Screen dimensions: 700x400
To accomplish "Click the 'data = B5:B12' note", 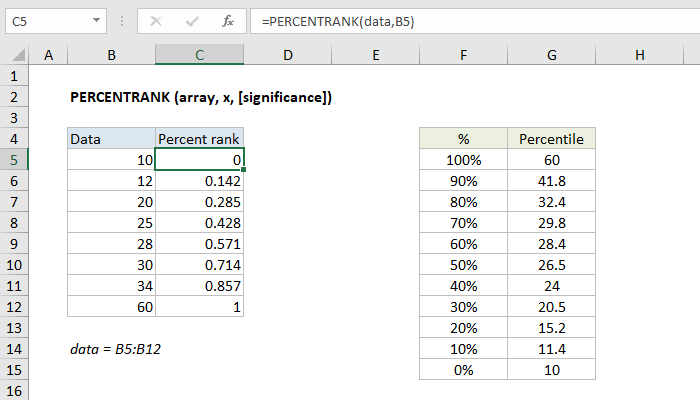I will [115, 349].
